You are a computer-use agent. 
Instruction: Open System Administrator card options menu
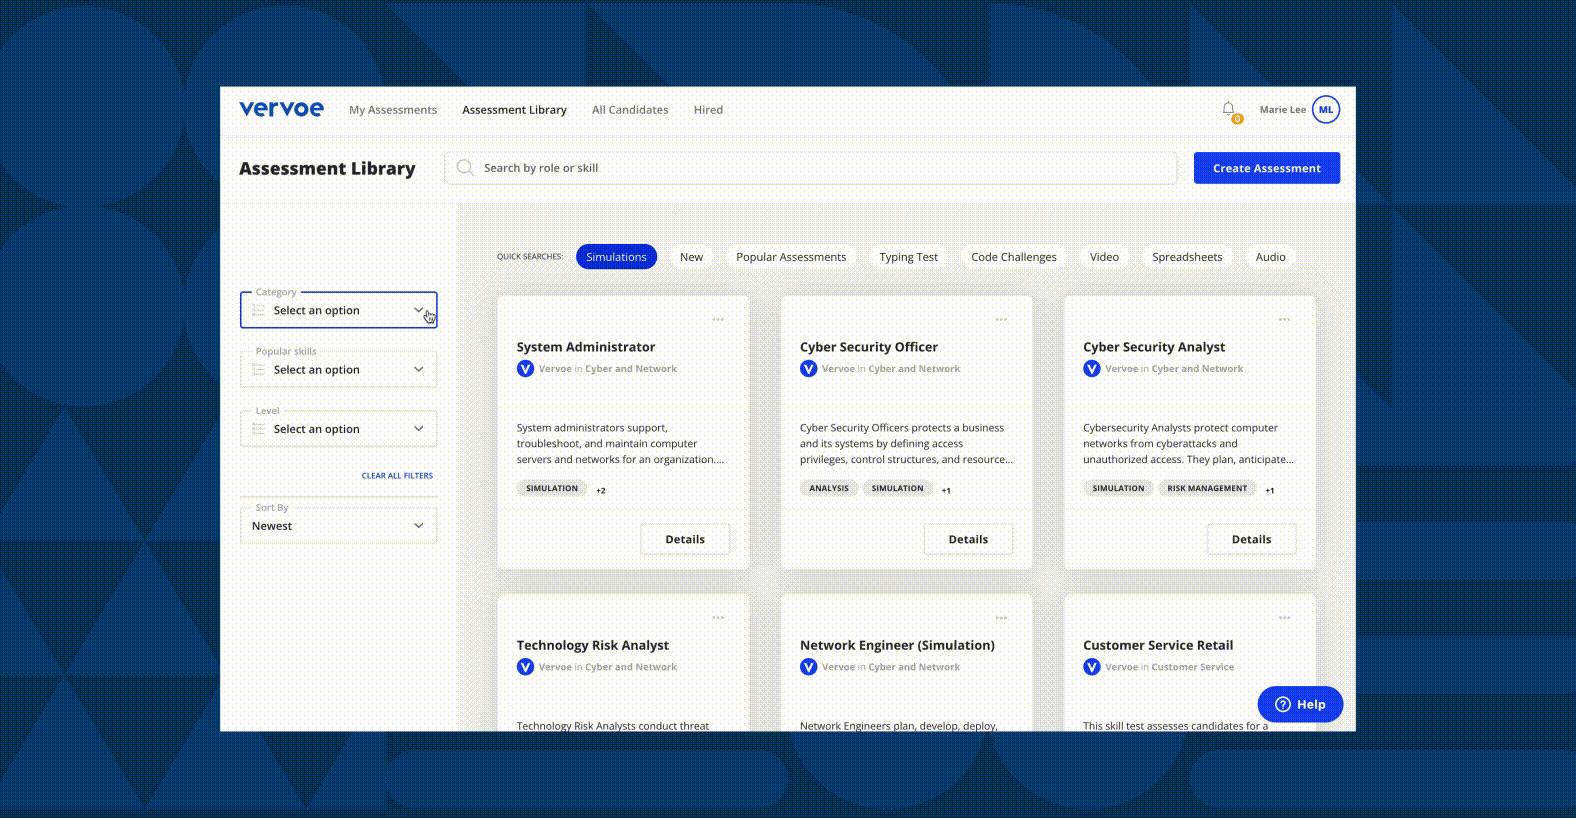[x=718, y=320]
